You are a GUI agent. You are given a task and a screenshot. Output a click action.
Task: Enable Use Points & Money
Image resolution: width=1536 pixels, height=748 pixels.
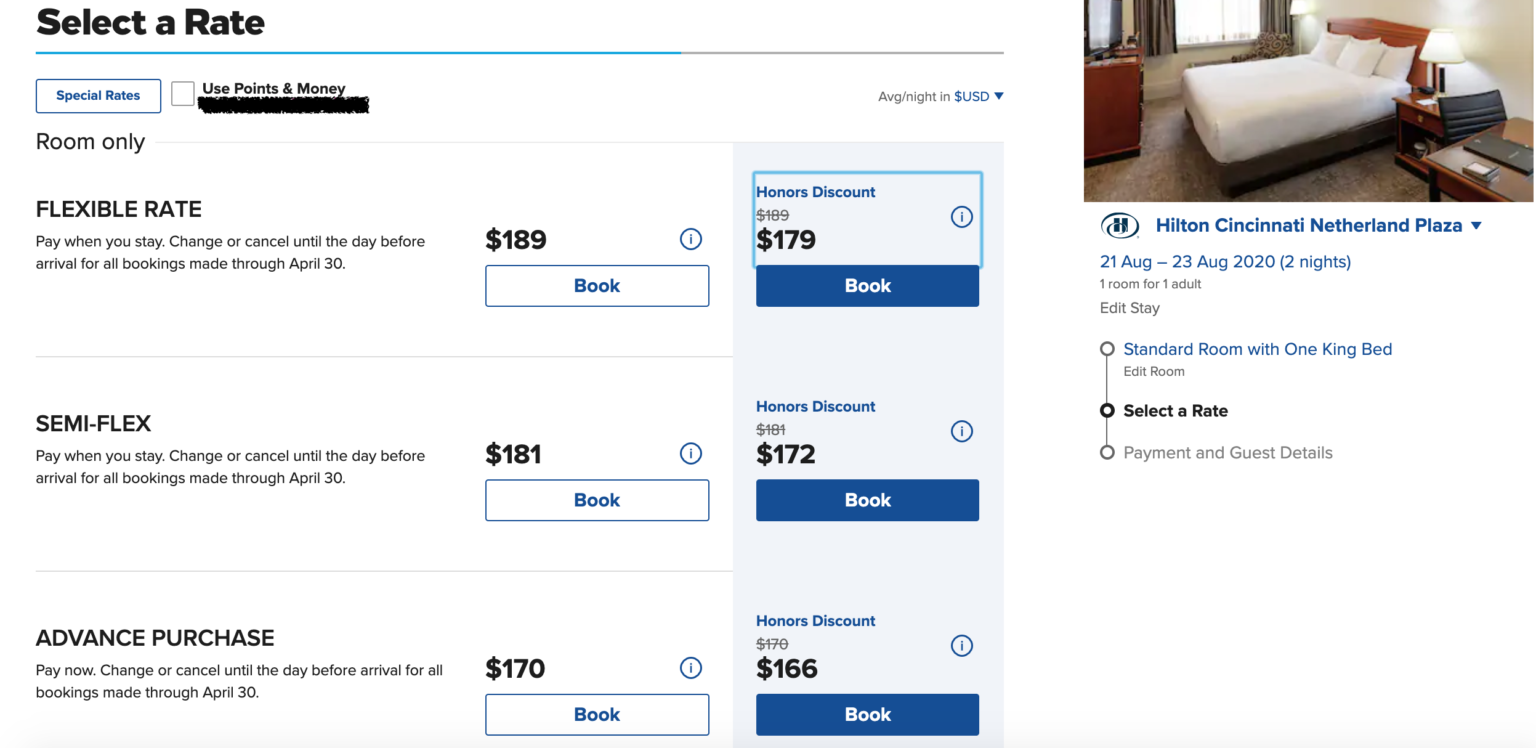(x=182, y=92)
